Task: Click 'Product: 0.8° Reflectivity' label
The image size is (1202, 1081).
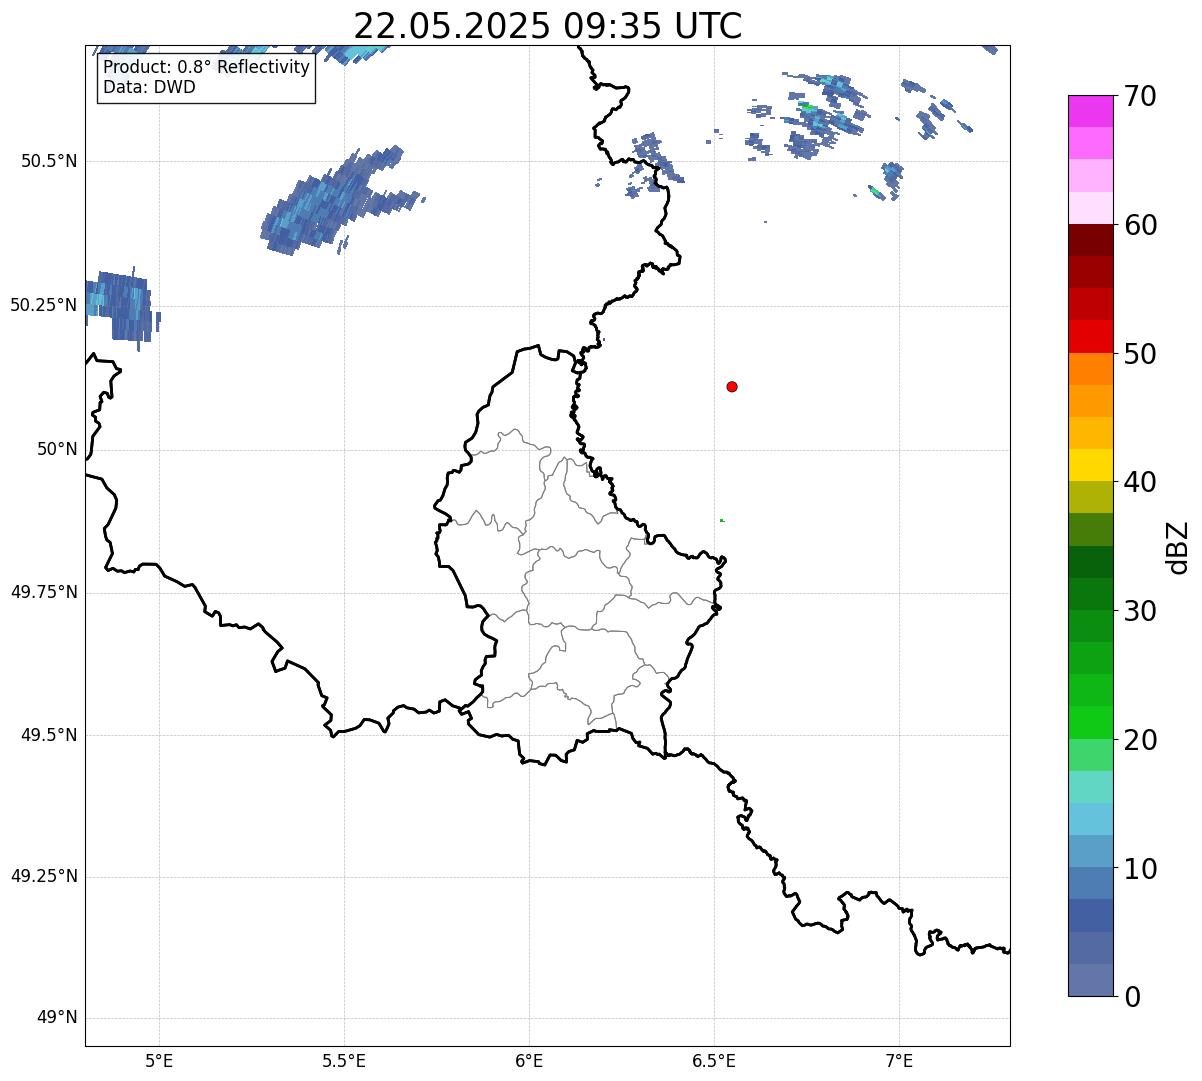Action: coord(207,67)
